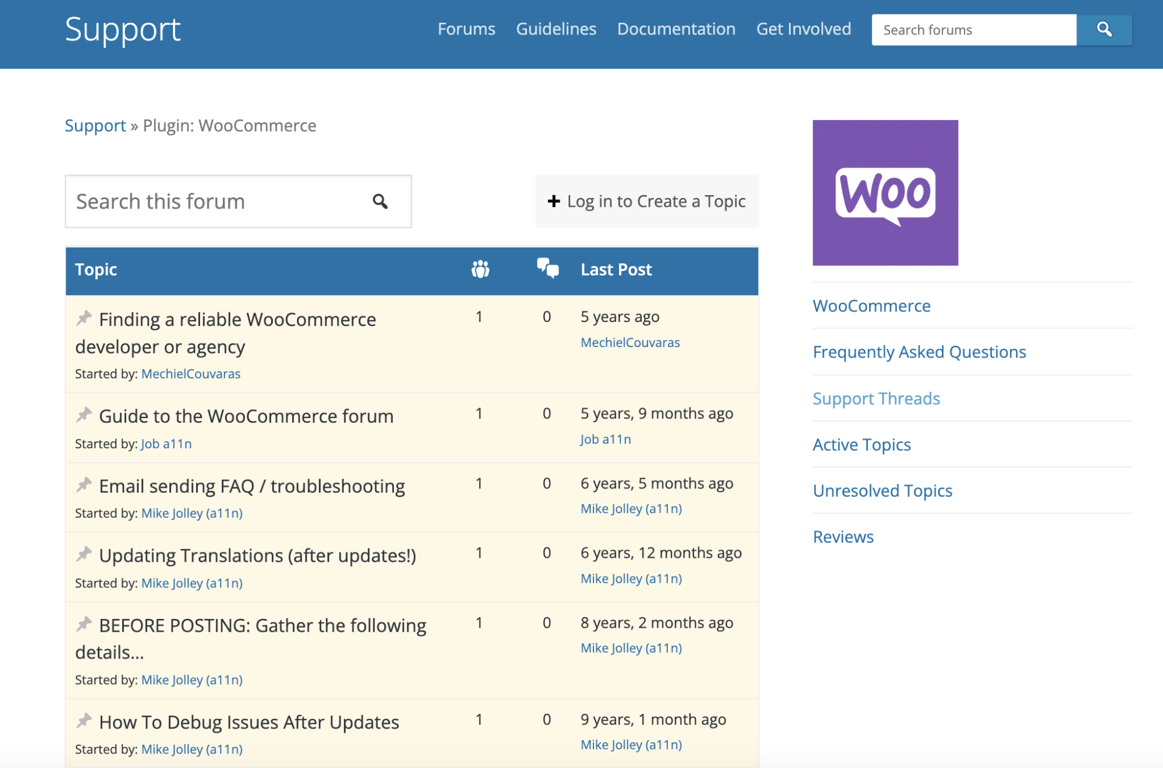Go to Get Involved in the navigation bar
Viewport: 1163px width, 768px height.
point(804,29)
